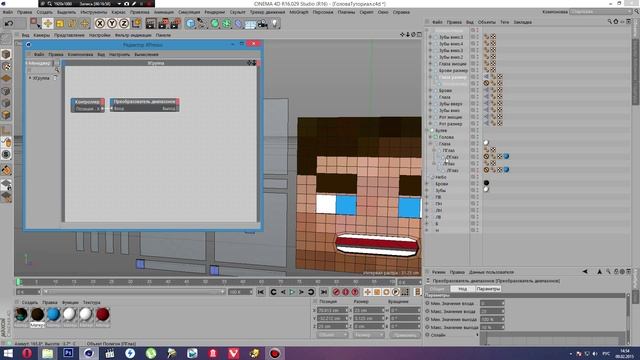640x360 pixels.
Task: Toggle the Y axis lock
Action: click(112, 24)
